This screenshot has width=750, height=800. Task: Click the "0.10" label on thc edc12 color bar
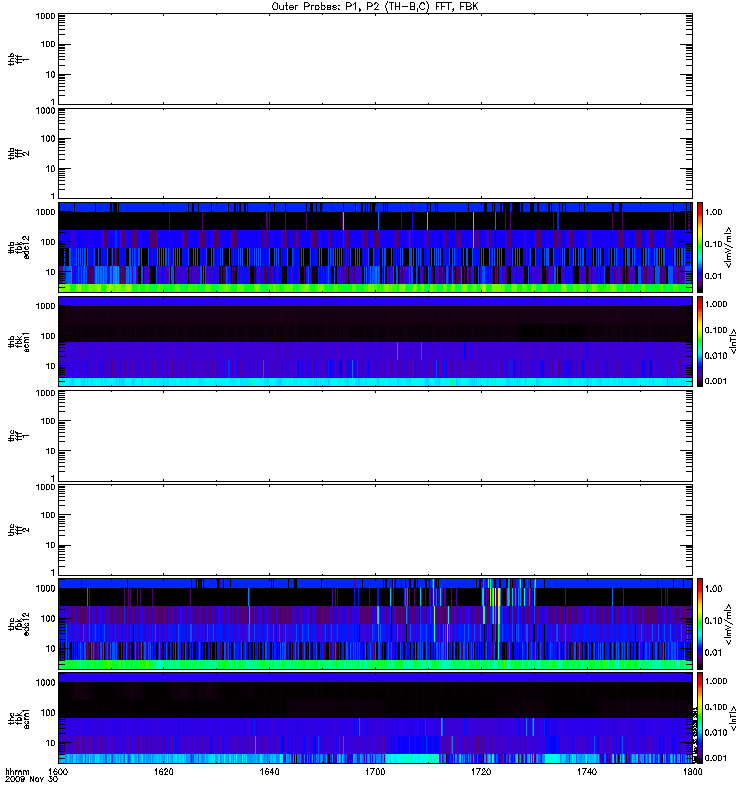coord(714,620)
